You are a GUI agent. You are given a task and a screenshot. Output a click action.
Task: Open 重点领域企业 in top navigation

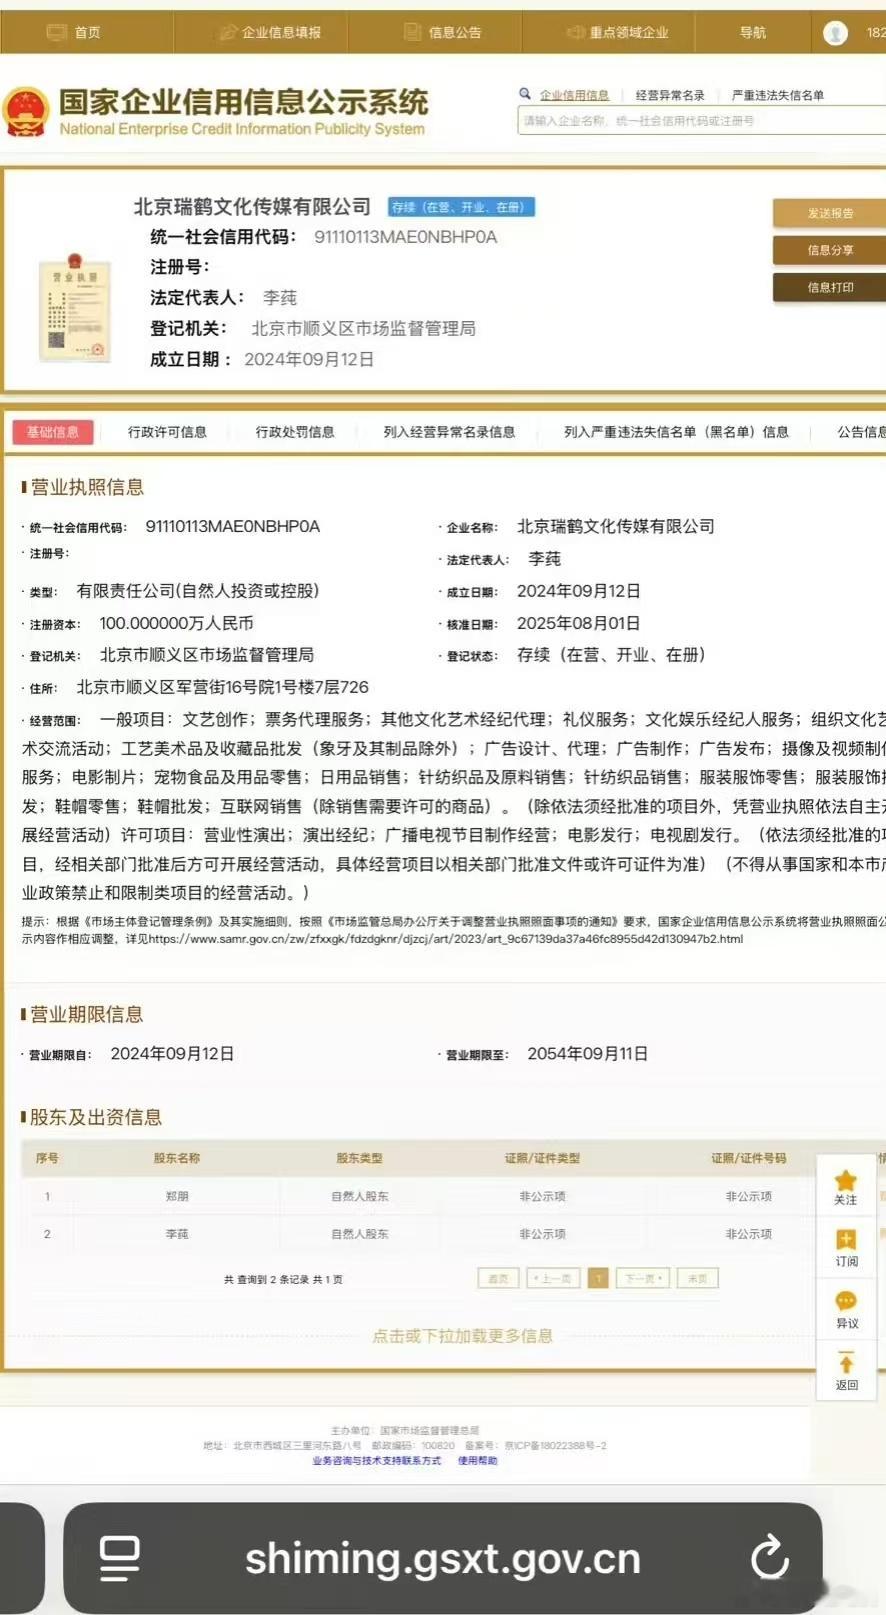point(618,32)
